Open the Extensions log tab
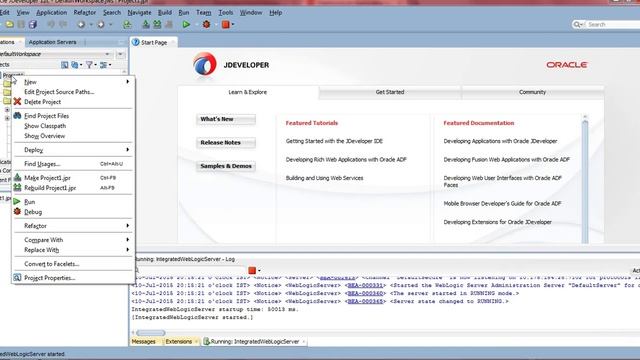This screenshot has height=360, width=640. 179,342
